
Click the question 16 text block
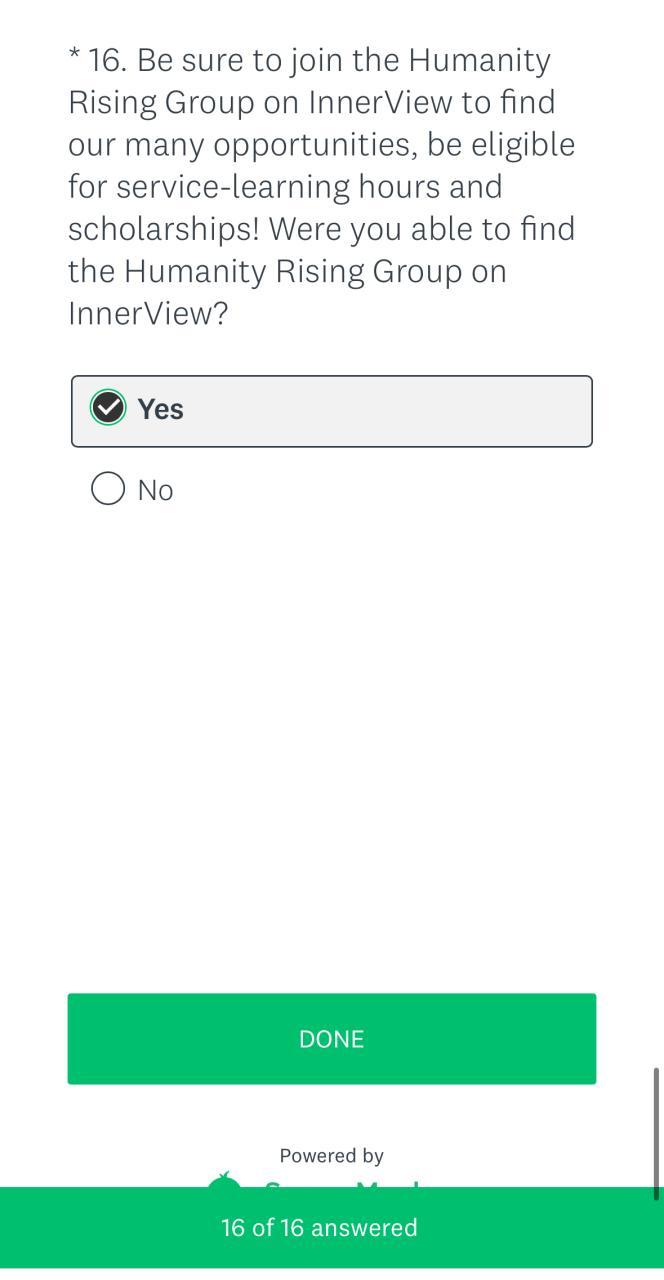pos(322,187)
